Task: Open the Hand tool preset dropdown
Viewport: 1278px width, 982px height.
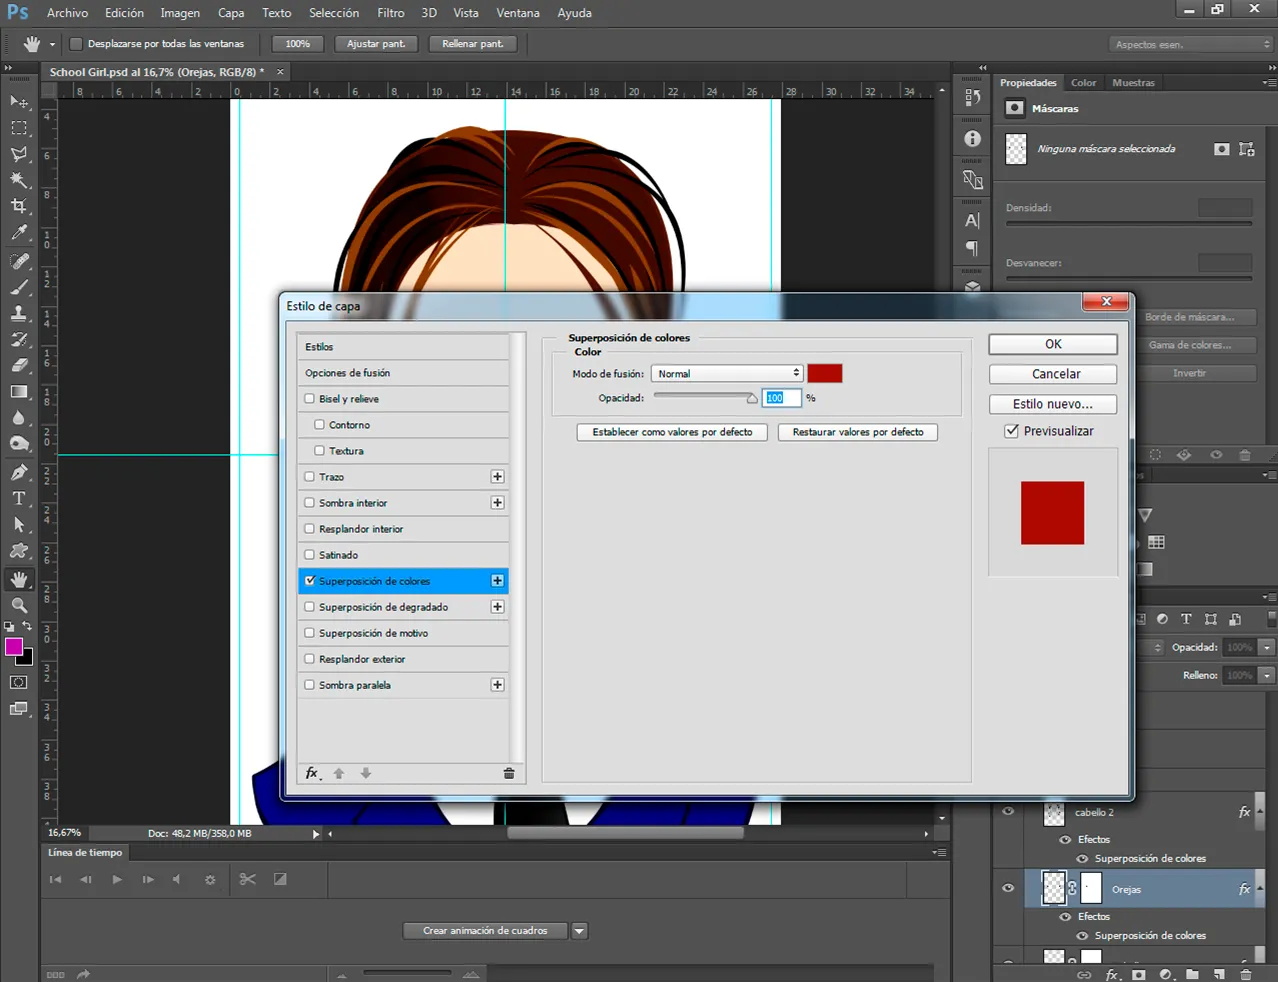Action: 52,44
